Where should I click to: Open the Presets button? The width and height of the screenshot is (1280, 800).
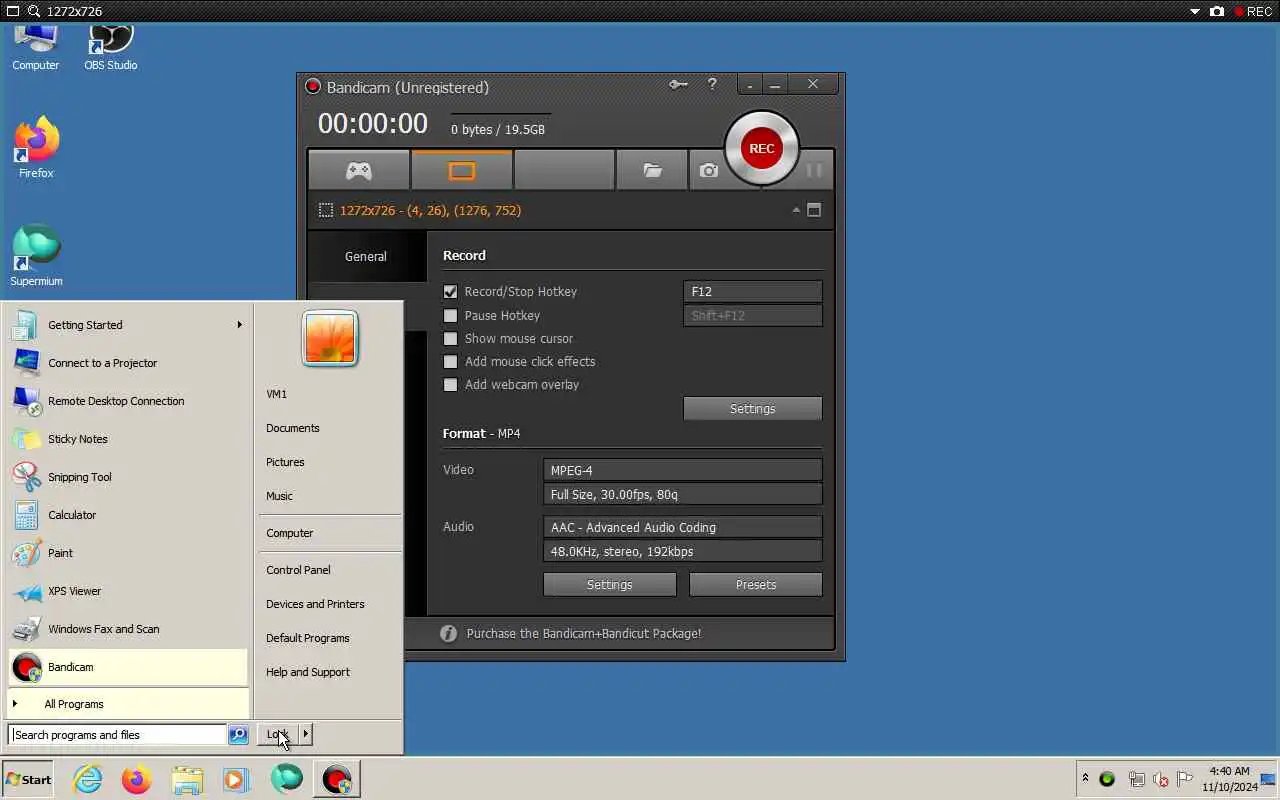756,584
